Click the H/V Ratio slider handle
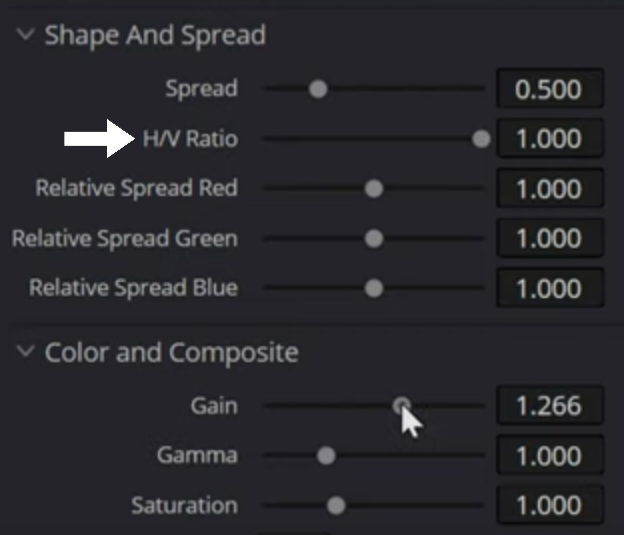 (481, 139)
